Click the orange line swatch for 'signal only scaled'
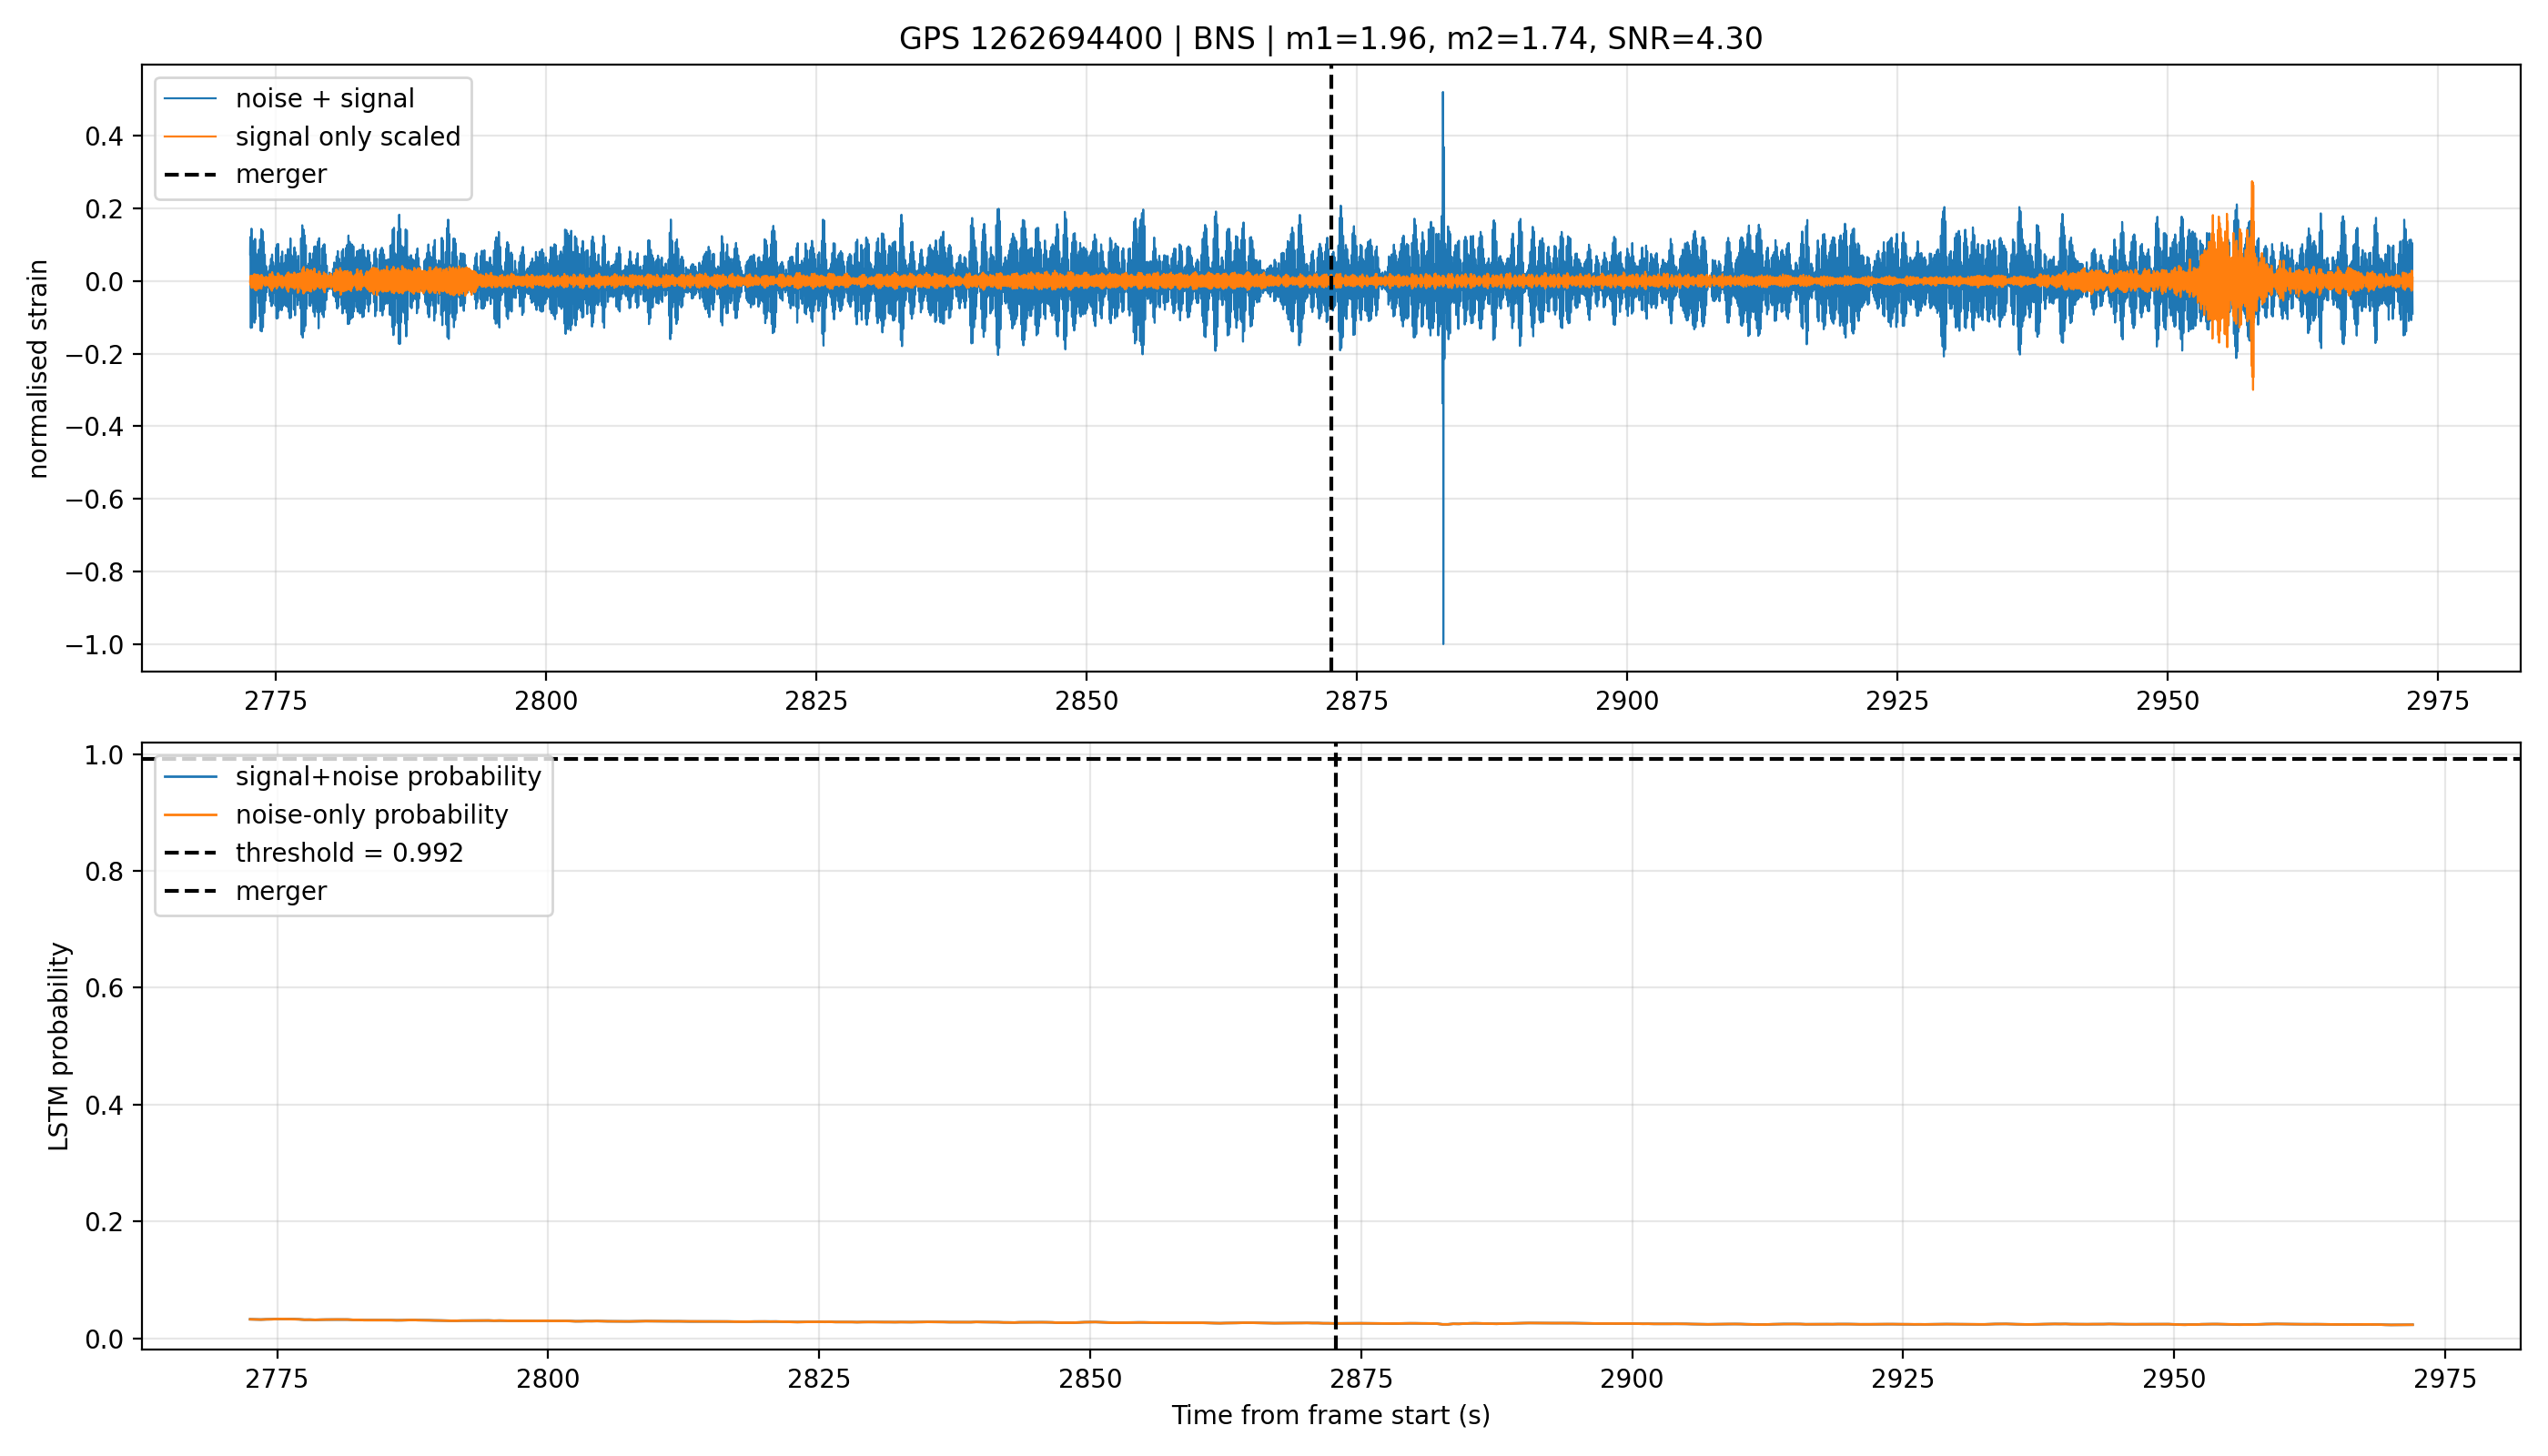 click(x=190, y=136)
